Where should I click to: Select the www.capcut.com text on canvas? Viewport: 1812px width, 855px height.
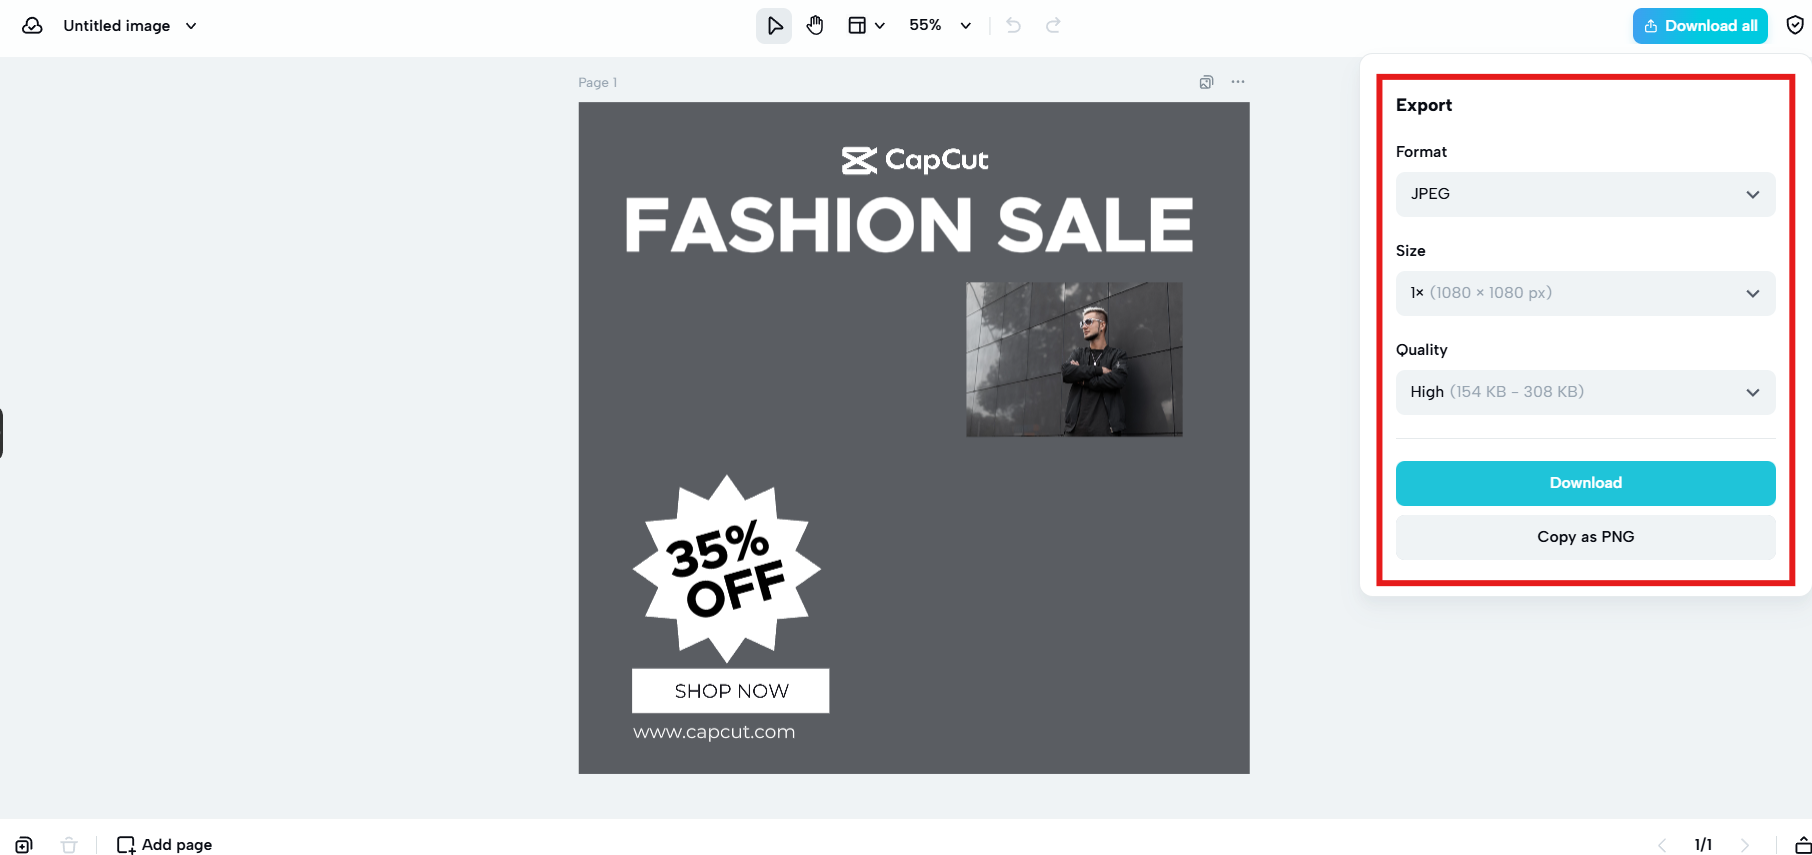714,732
